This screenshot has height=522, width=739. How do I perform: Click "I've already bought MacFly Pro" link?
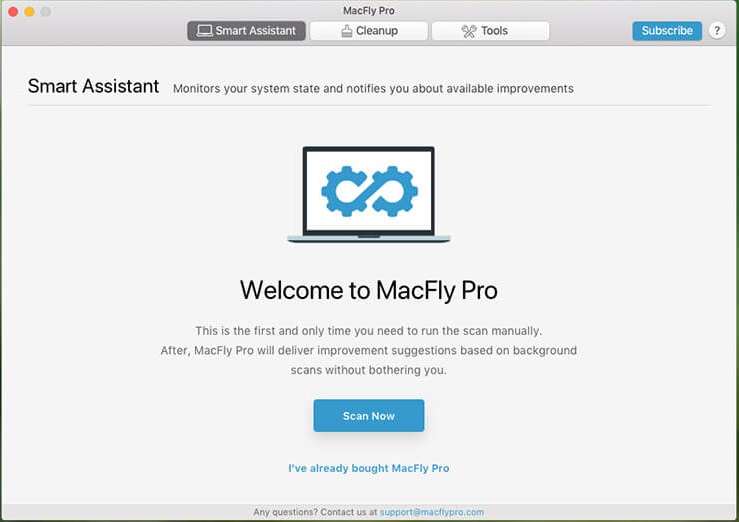pyautogui.click(x=368, y=468)
